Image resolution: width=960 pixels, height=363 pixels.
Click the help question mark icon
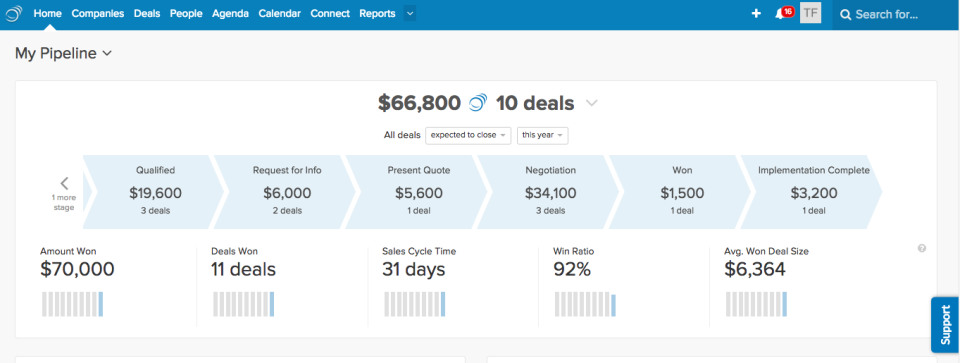922,249
